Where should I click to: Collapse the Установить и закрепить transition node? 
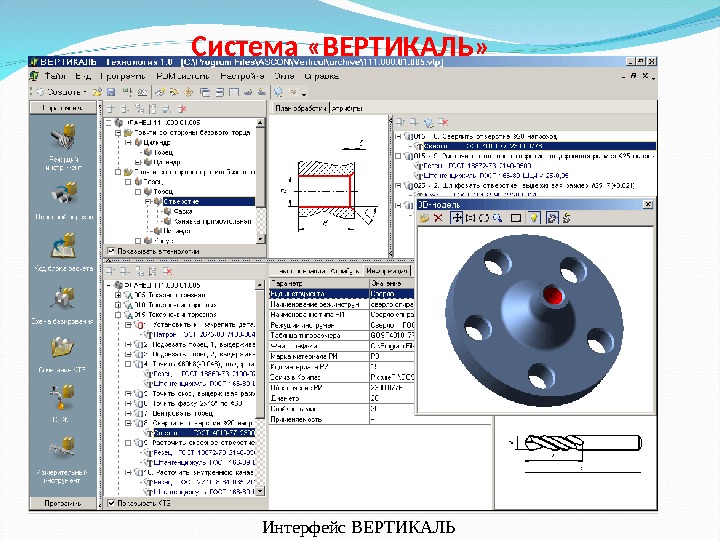pyautogui.click(x=128, y=325)
